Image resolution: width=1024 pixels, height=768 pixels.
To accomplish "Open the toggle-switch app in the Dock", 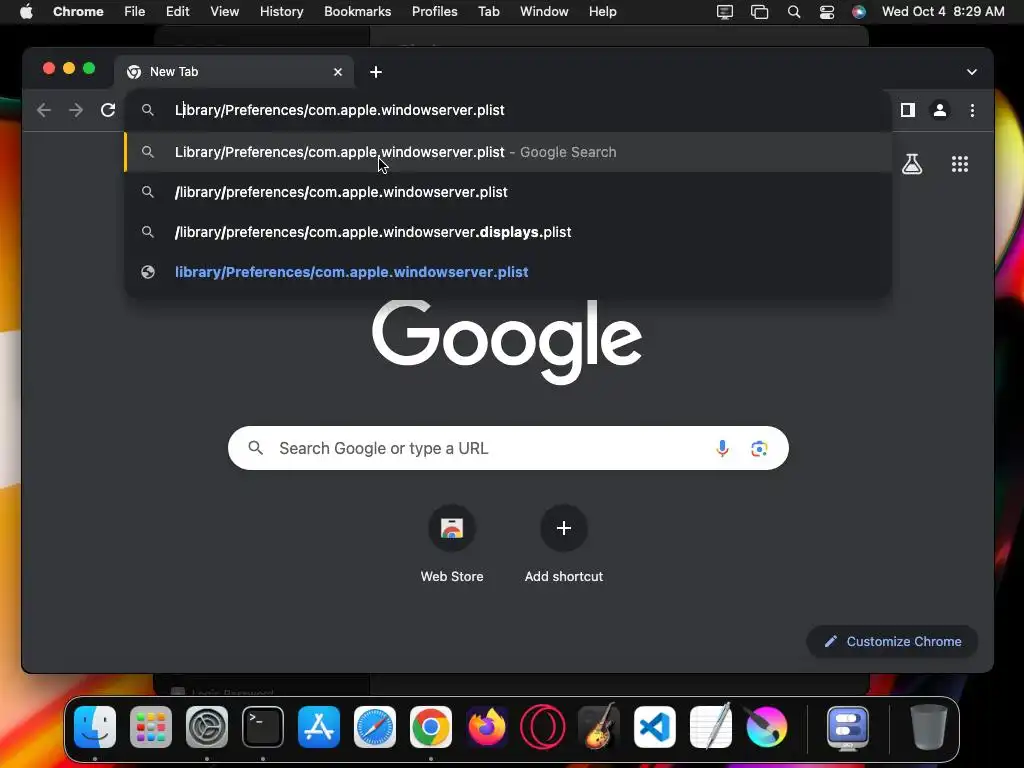I will 848,727.
